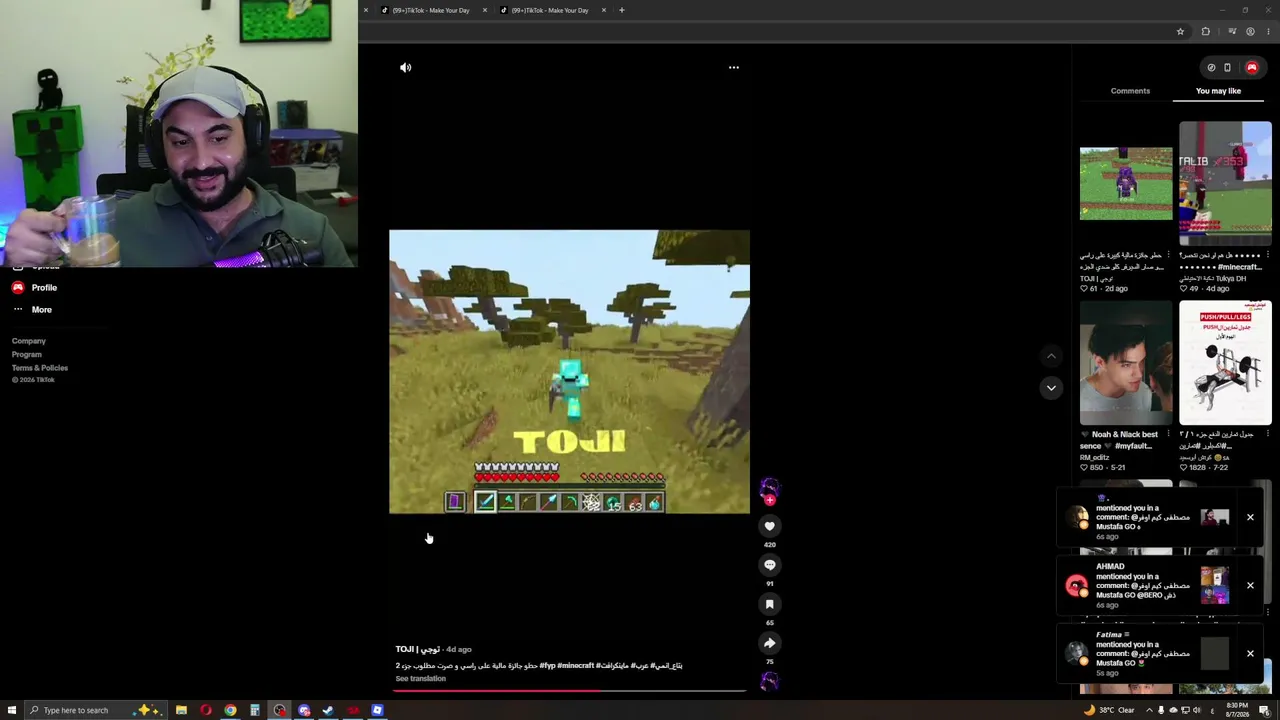Screen dimensions: 1280x720
Task: Like the video with the heart icon
Action: point(769,526)
